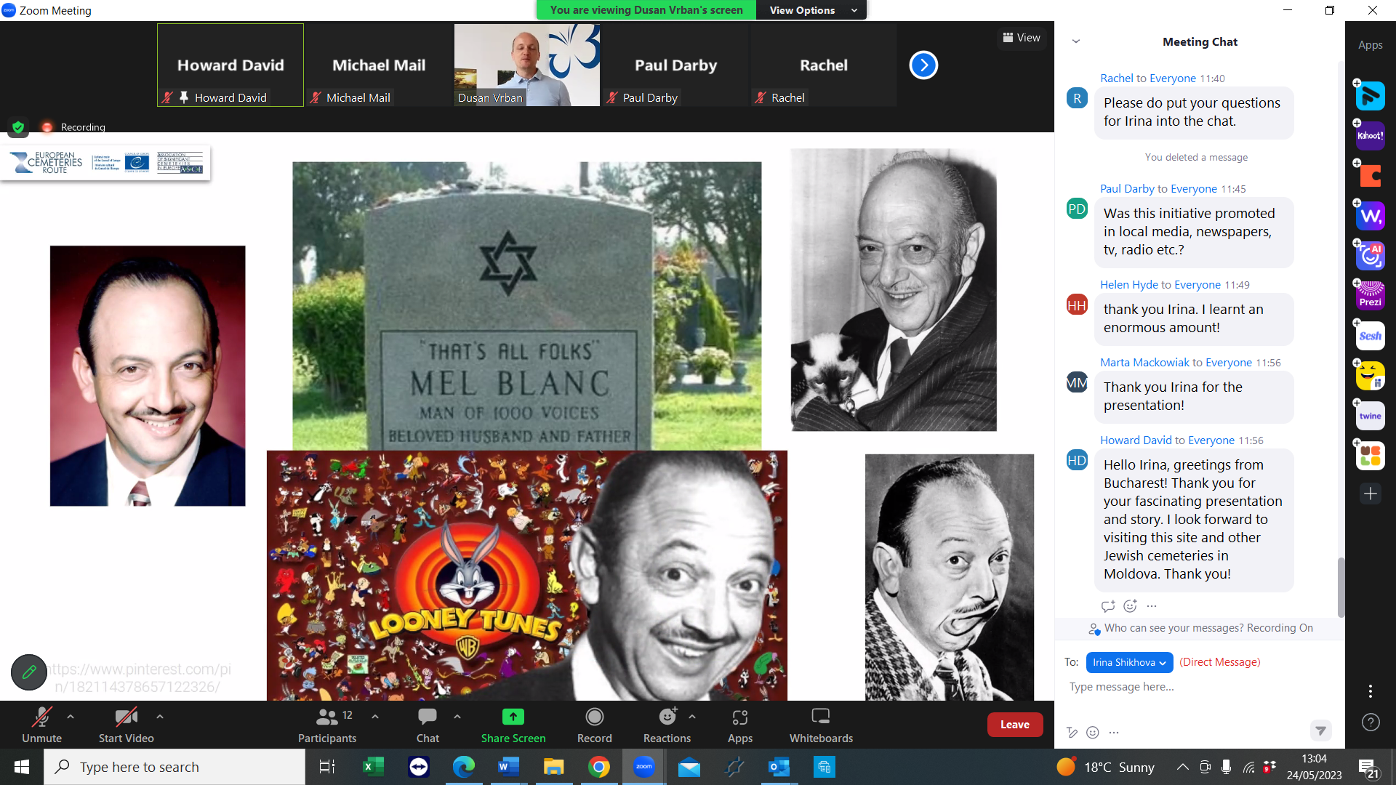Leave the meeting

(1015, 724)
